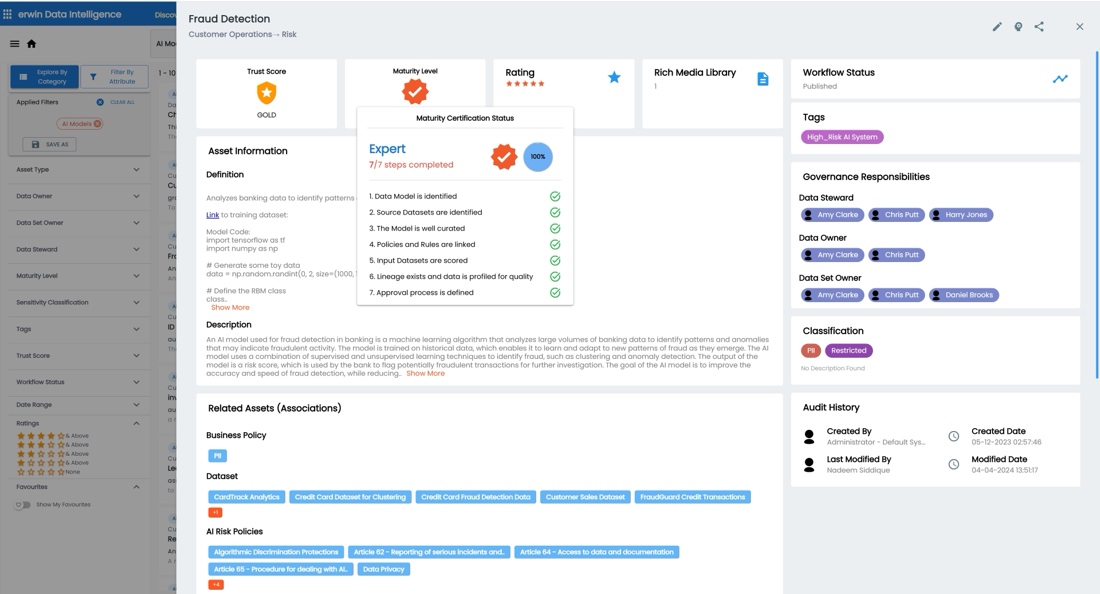Click the gold Trust Score badge icon
Image resolution: width=1100 pixels, height=594 pixels.
tap(267, 93)
